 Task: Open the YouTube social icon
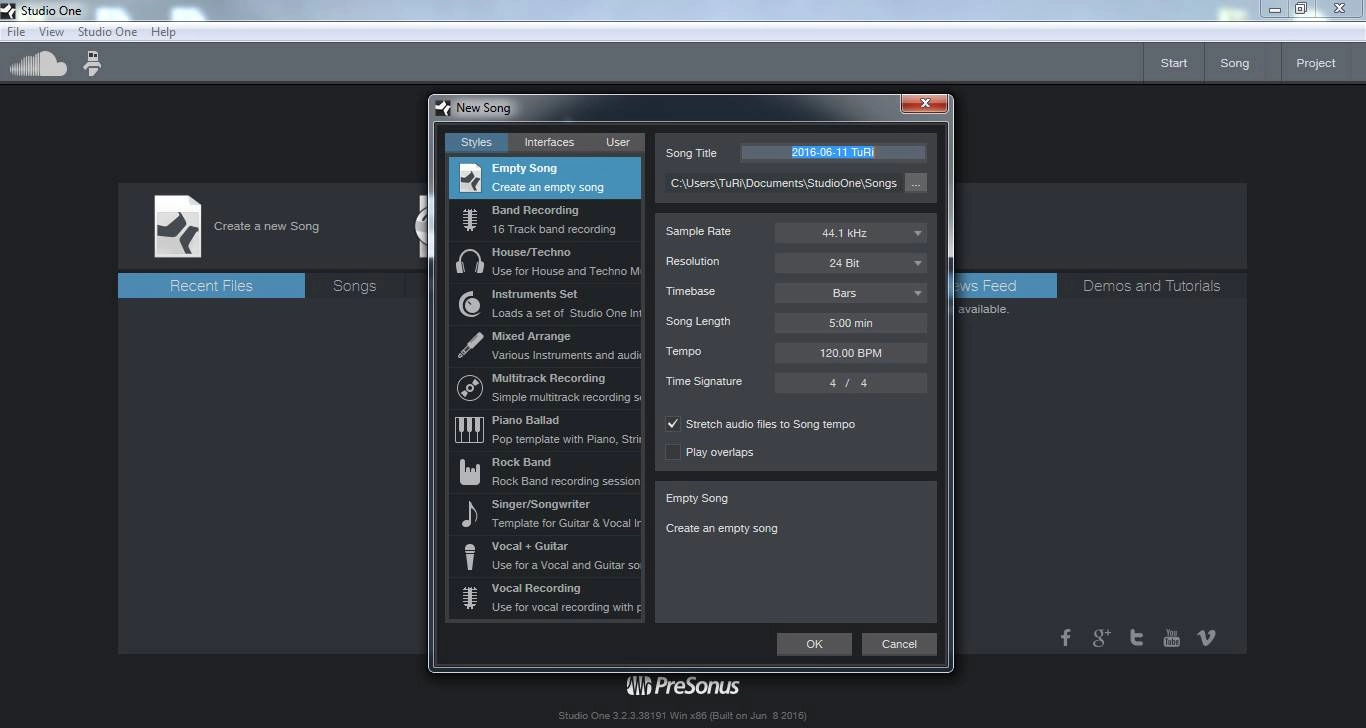1171,638
